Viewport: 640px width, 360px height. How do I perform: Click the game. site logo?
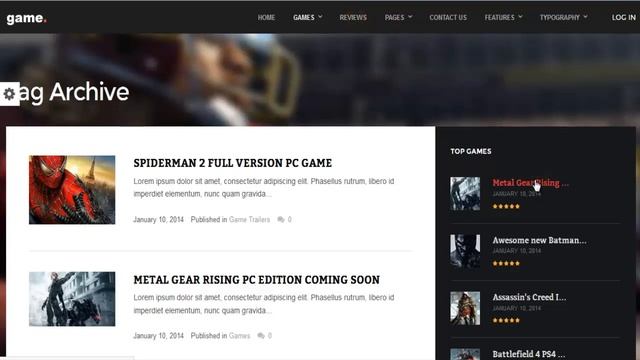pyautogui.click(x=27, y=18)
